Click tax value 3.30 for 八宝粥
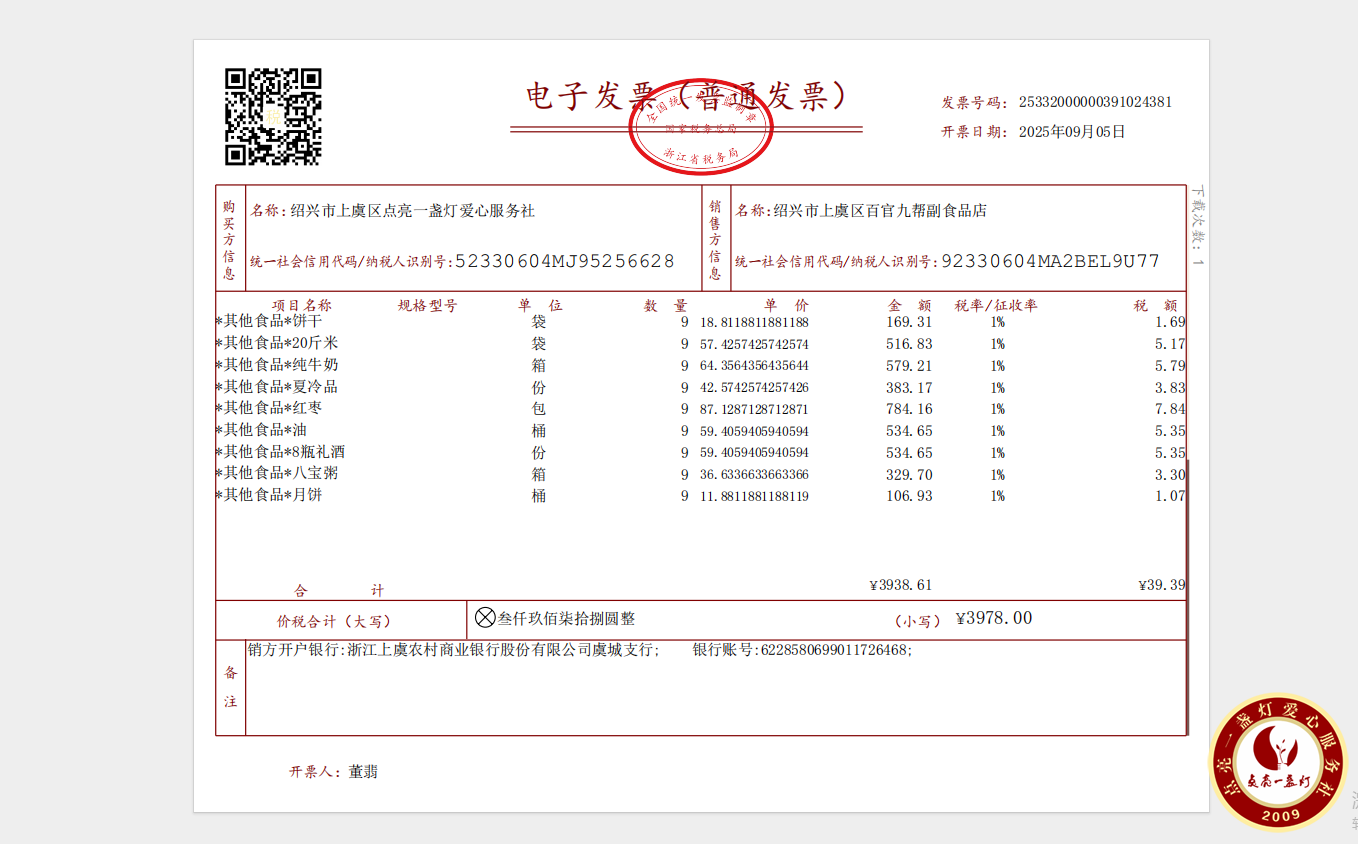Screen dimensions: 1358x844 [1170, 475]
